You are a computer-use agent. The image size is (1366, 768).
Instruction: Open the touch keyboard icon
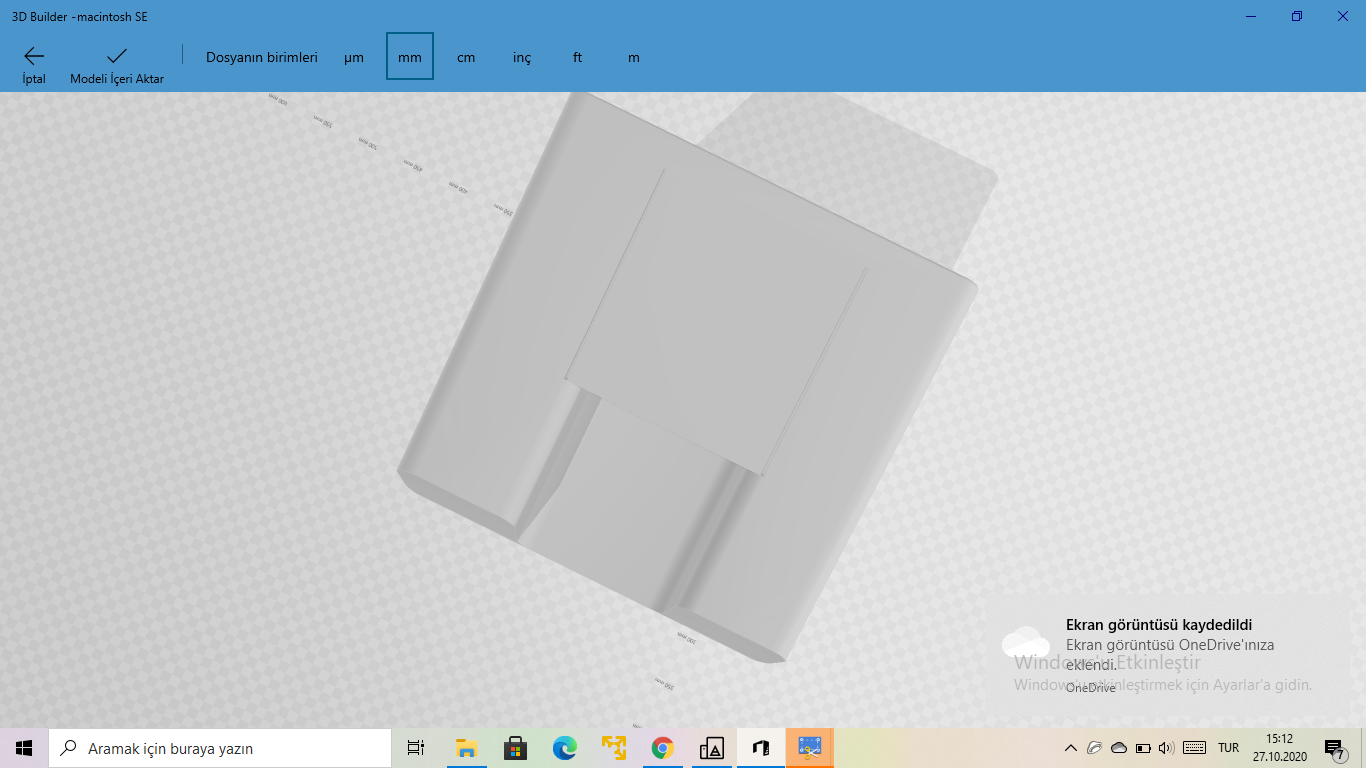pos(1194,748)
